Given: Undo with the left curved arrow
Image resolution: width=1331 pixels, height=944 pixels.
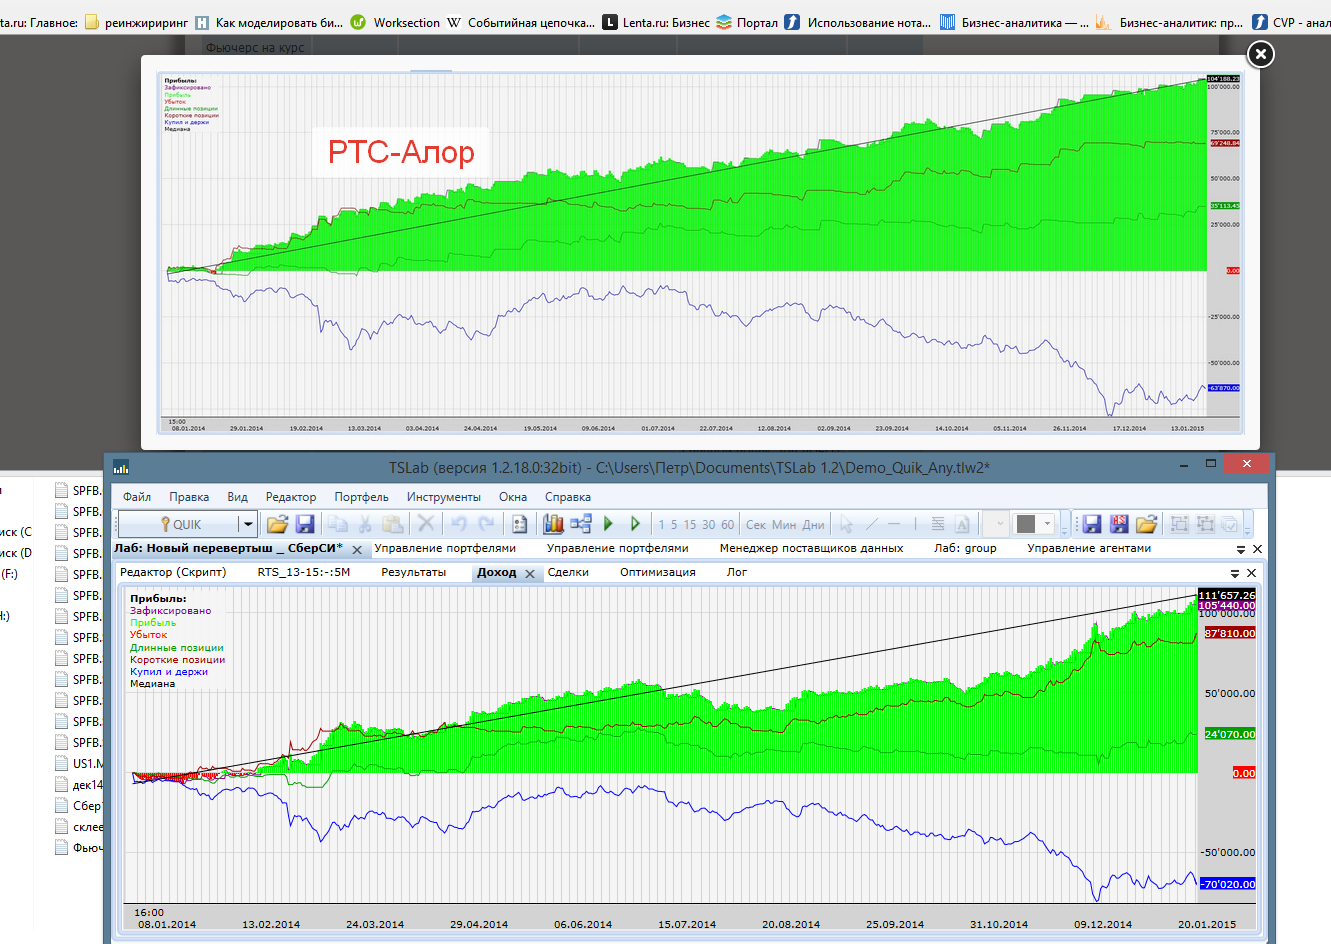Looking at the screenshot, I should (459, 524).
